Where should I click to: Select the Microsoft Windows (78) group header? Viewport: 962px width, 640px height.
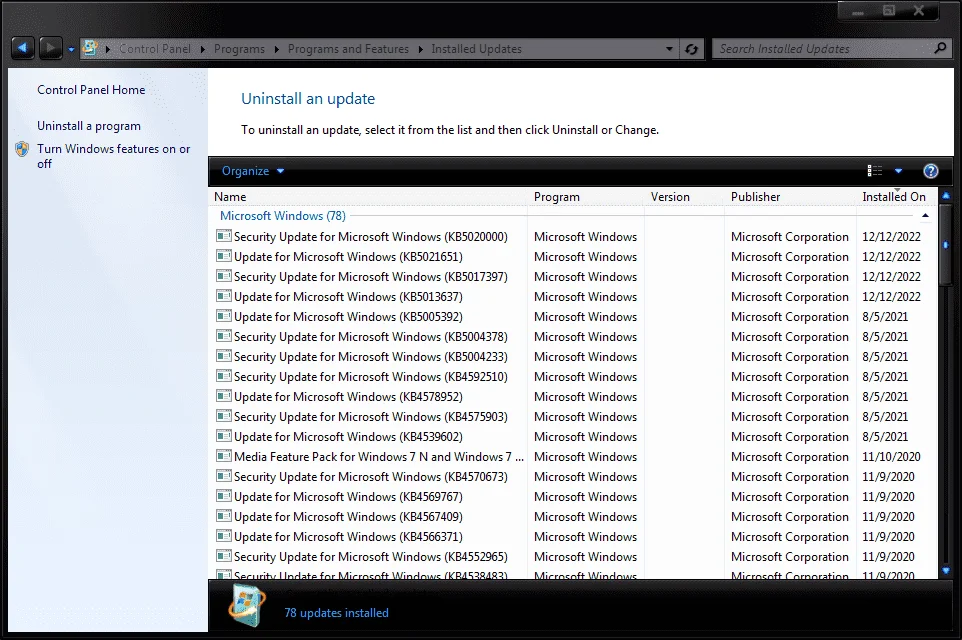tap(283, 216)
